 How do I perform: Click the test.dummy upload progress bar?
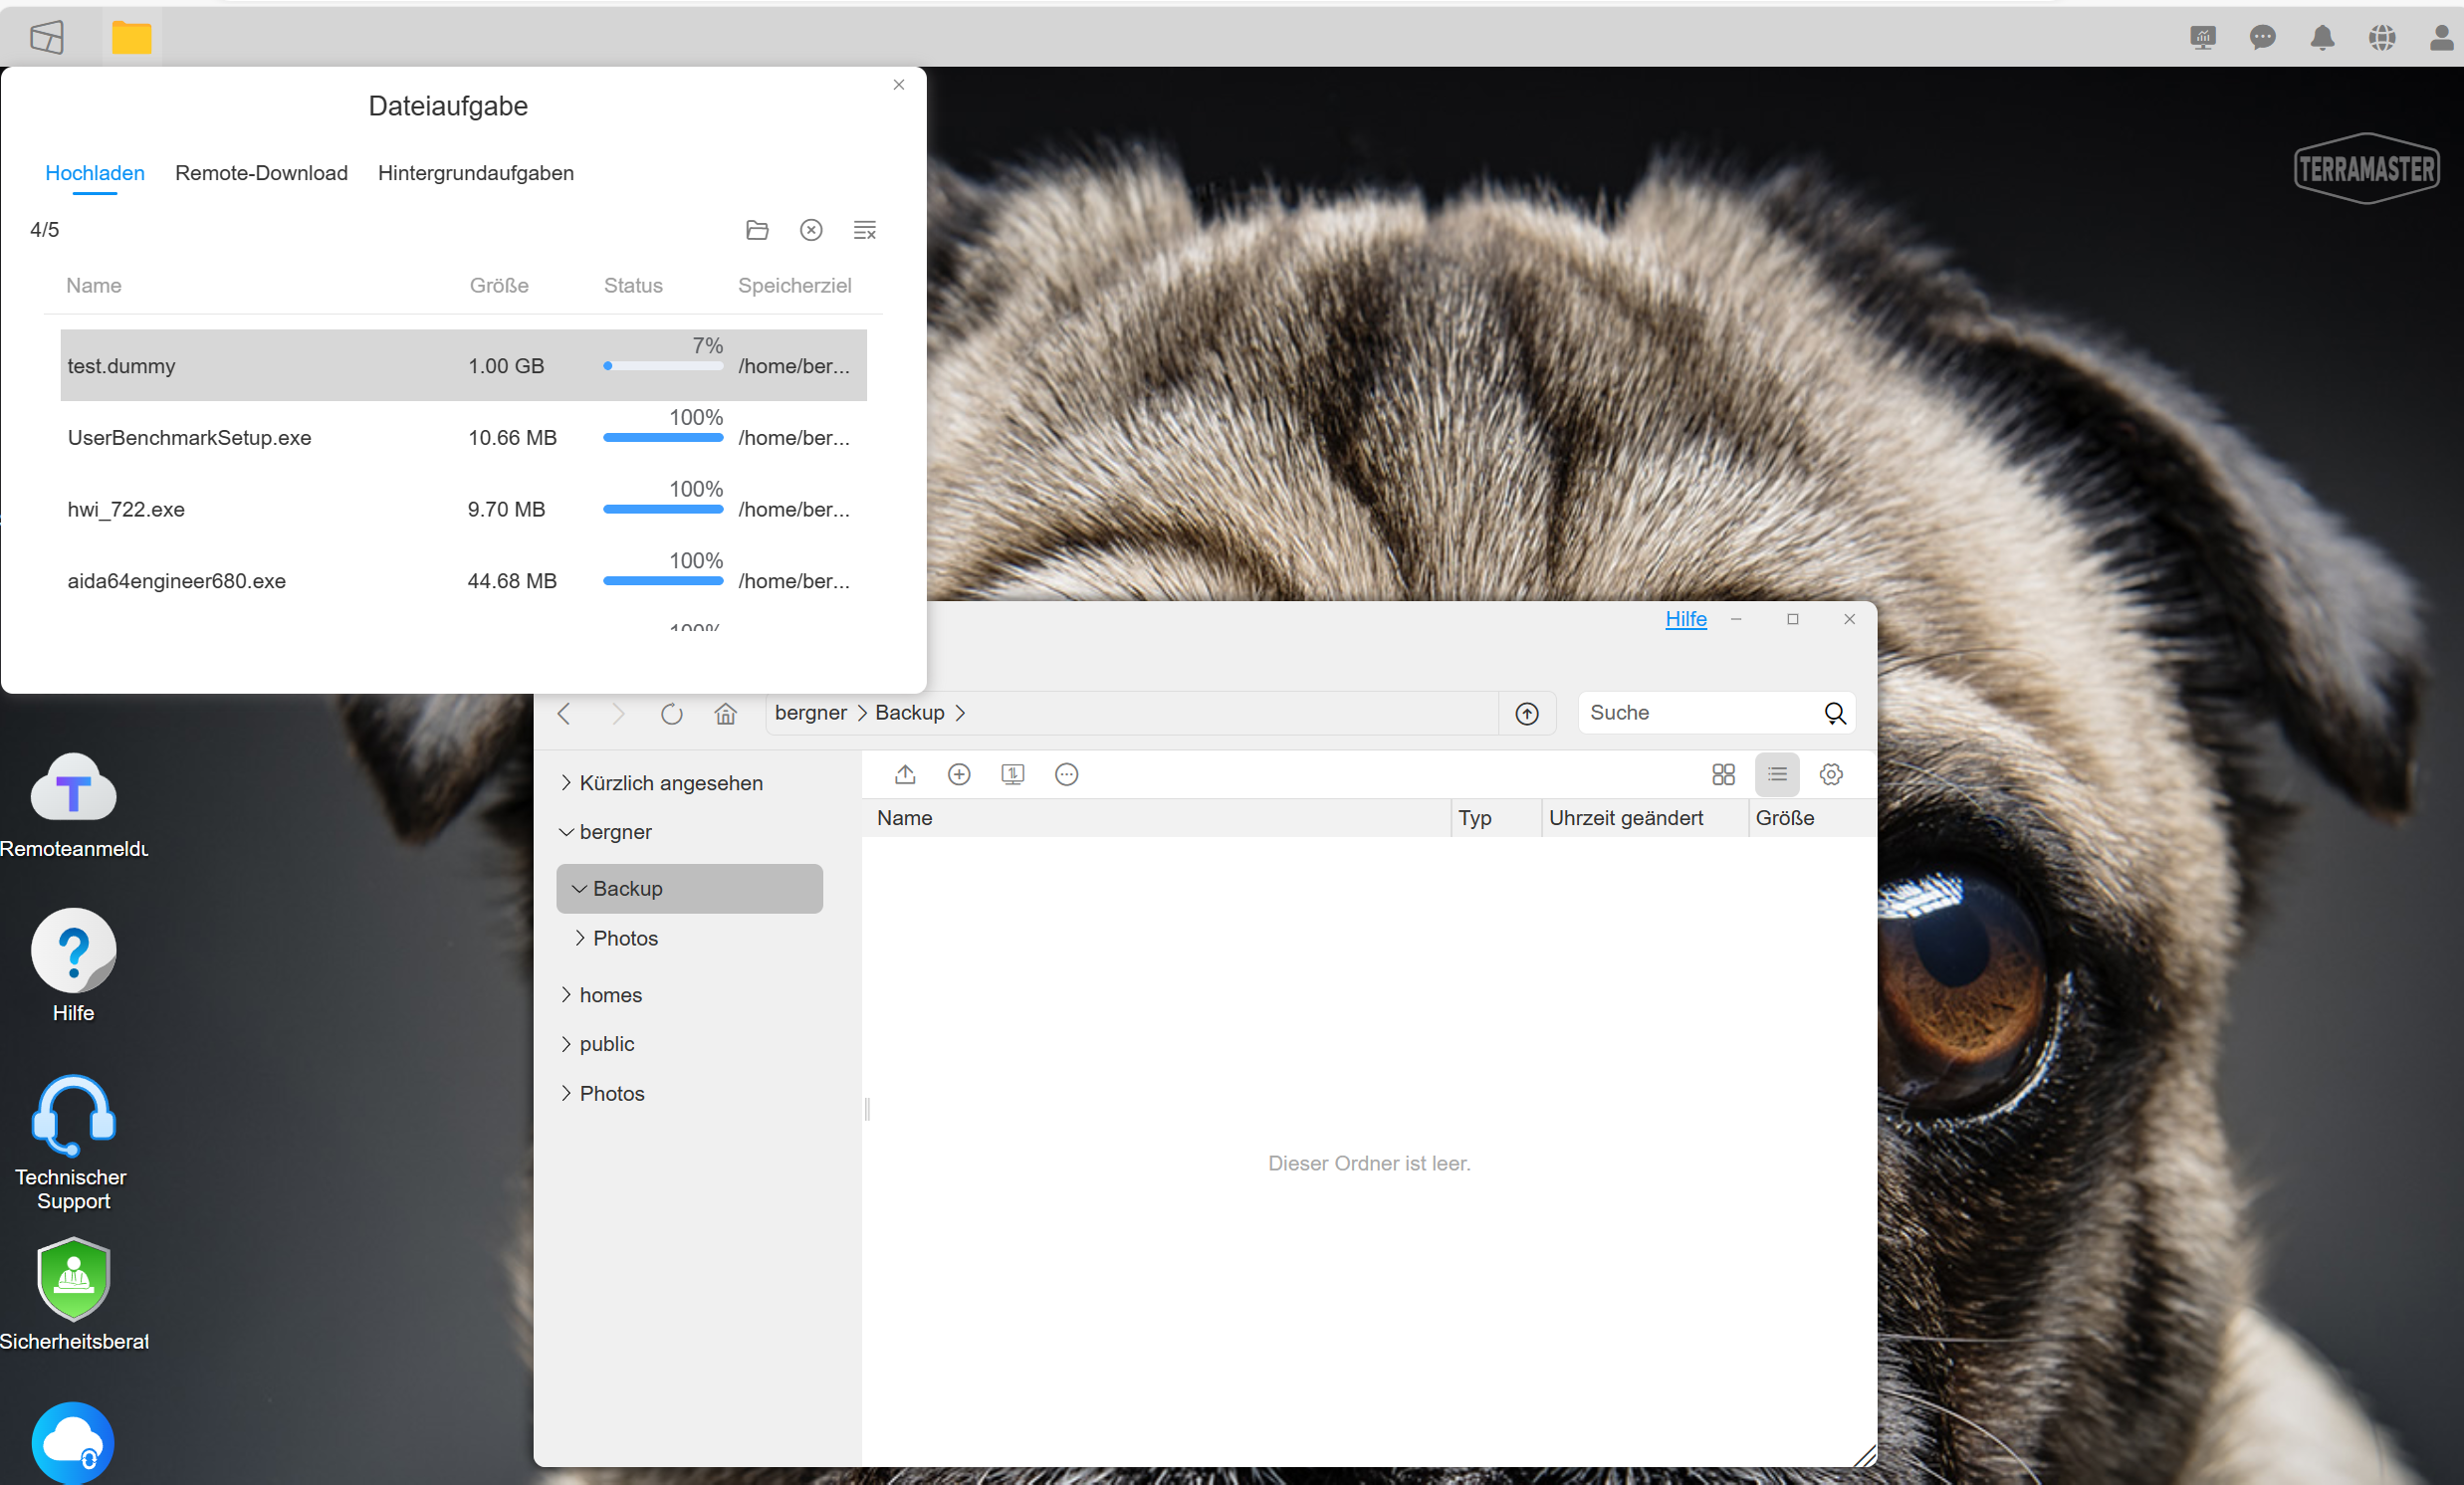[x=663, y=366]
